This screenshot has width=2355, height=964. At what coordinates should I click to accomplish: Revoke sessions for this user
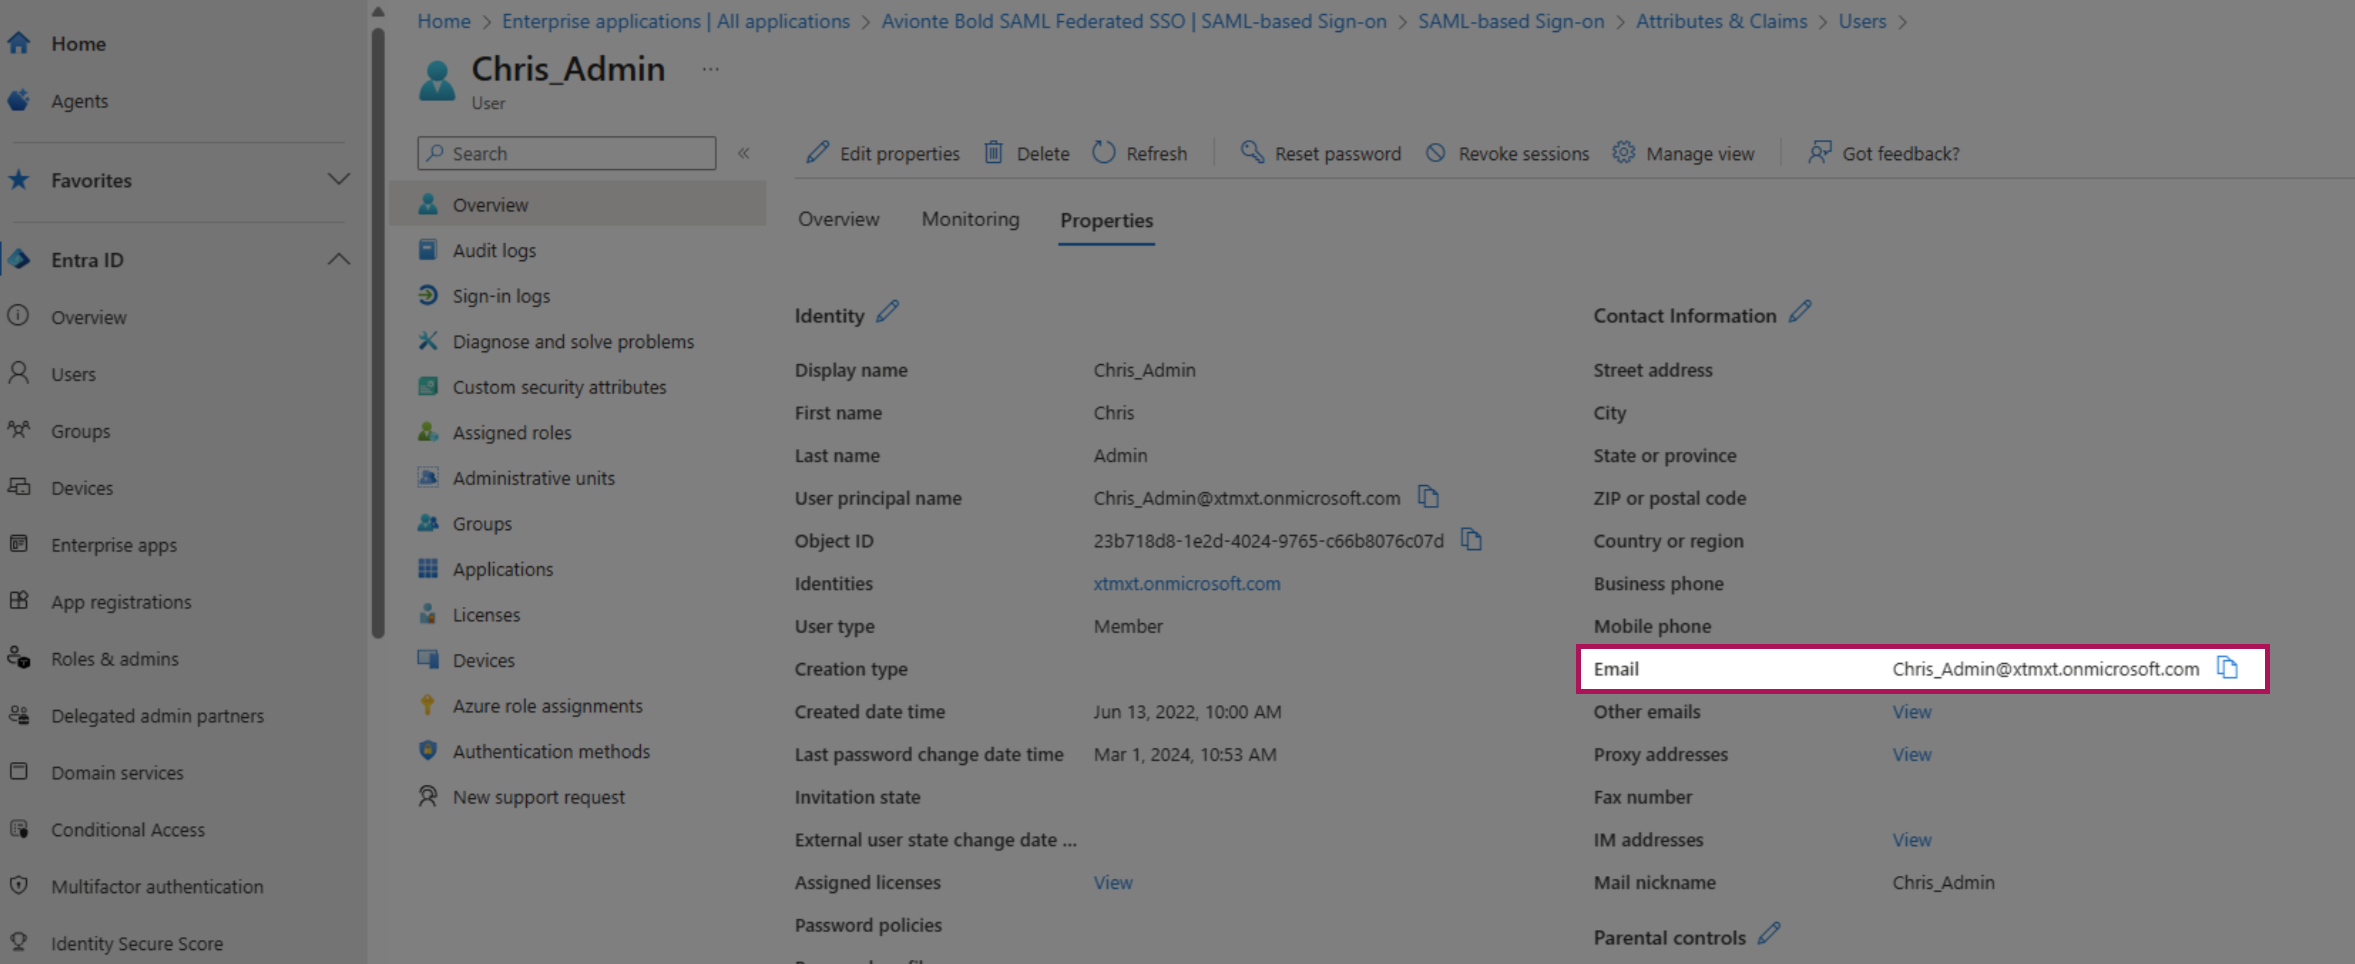point(1507,153)
